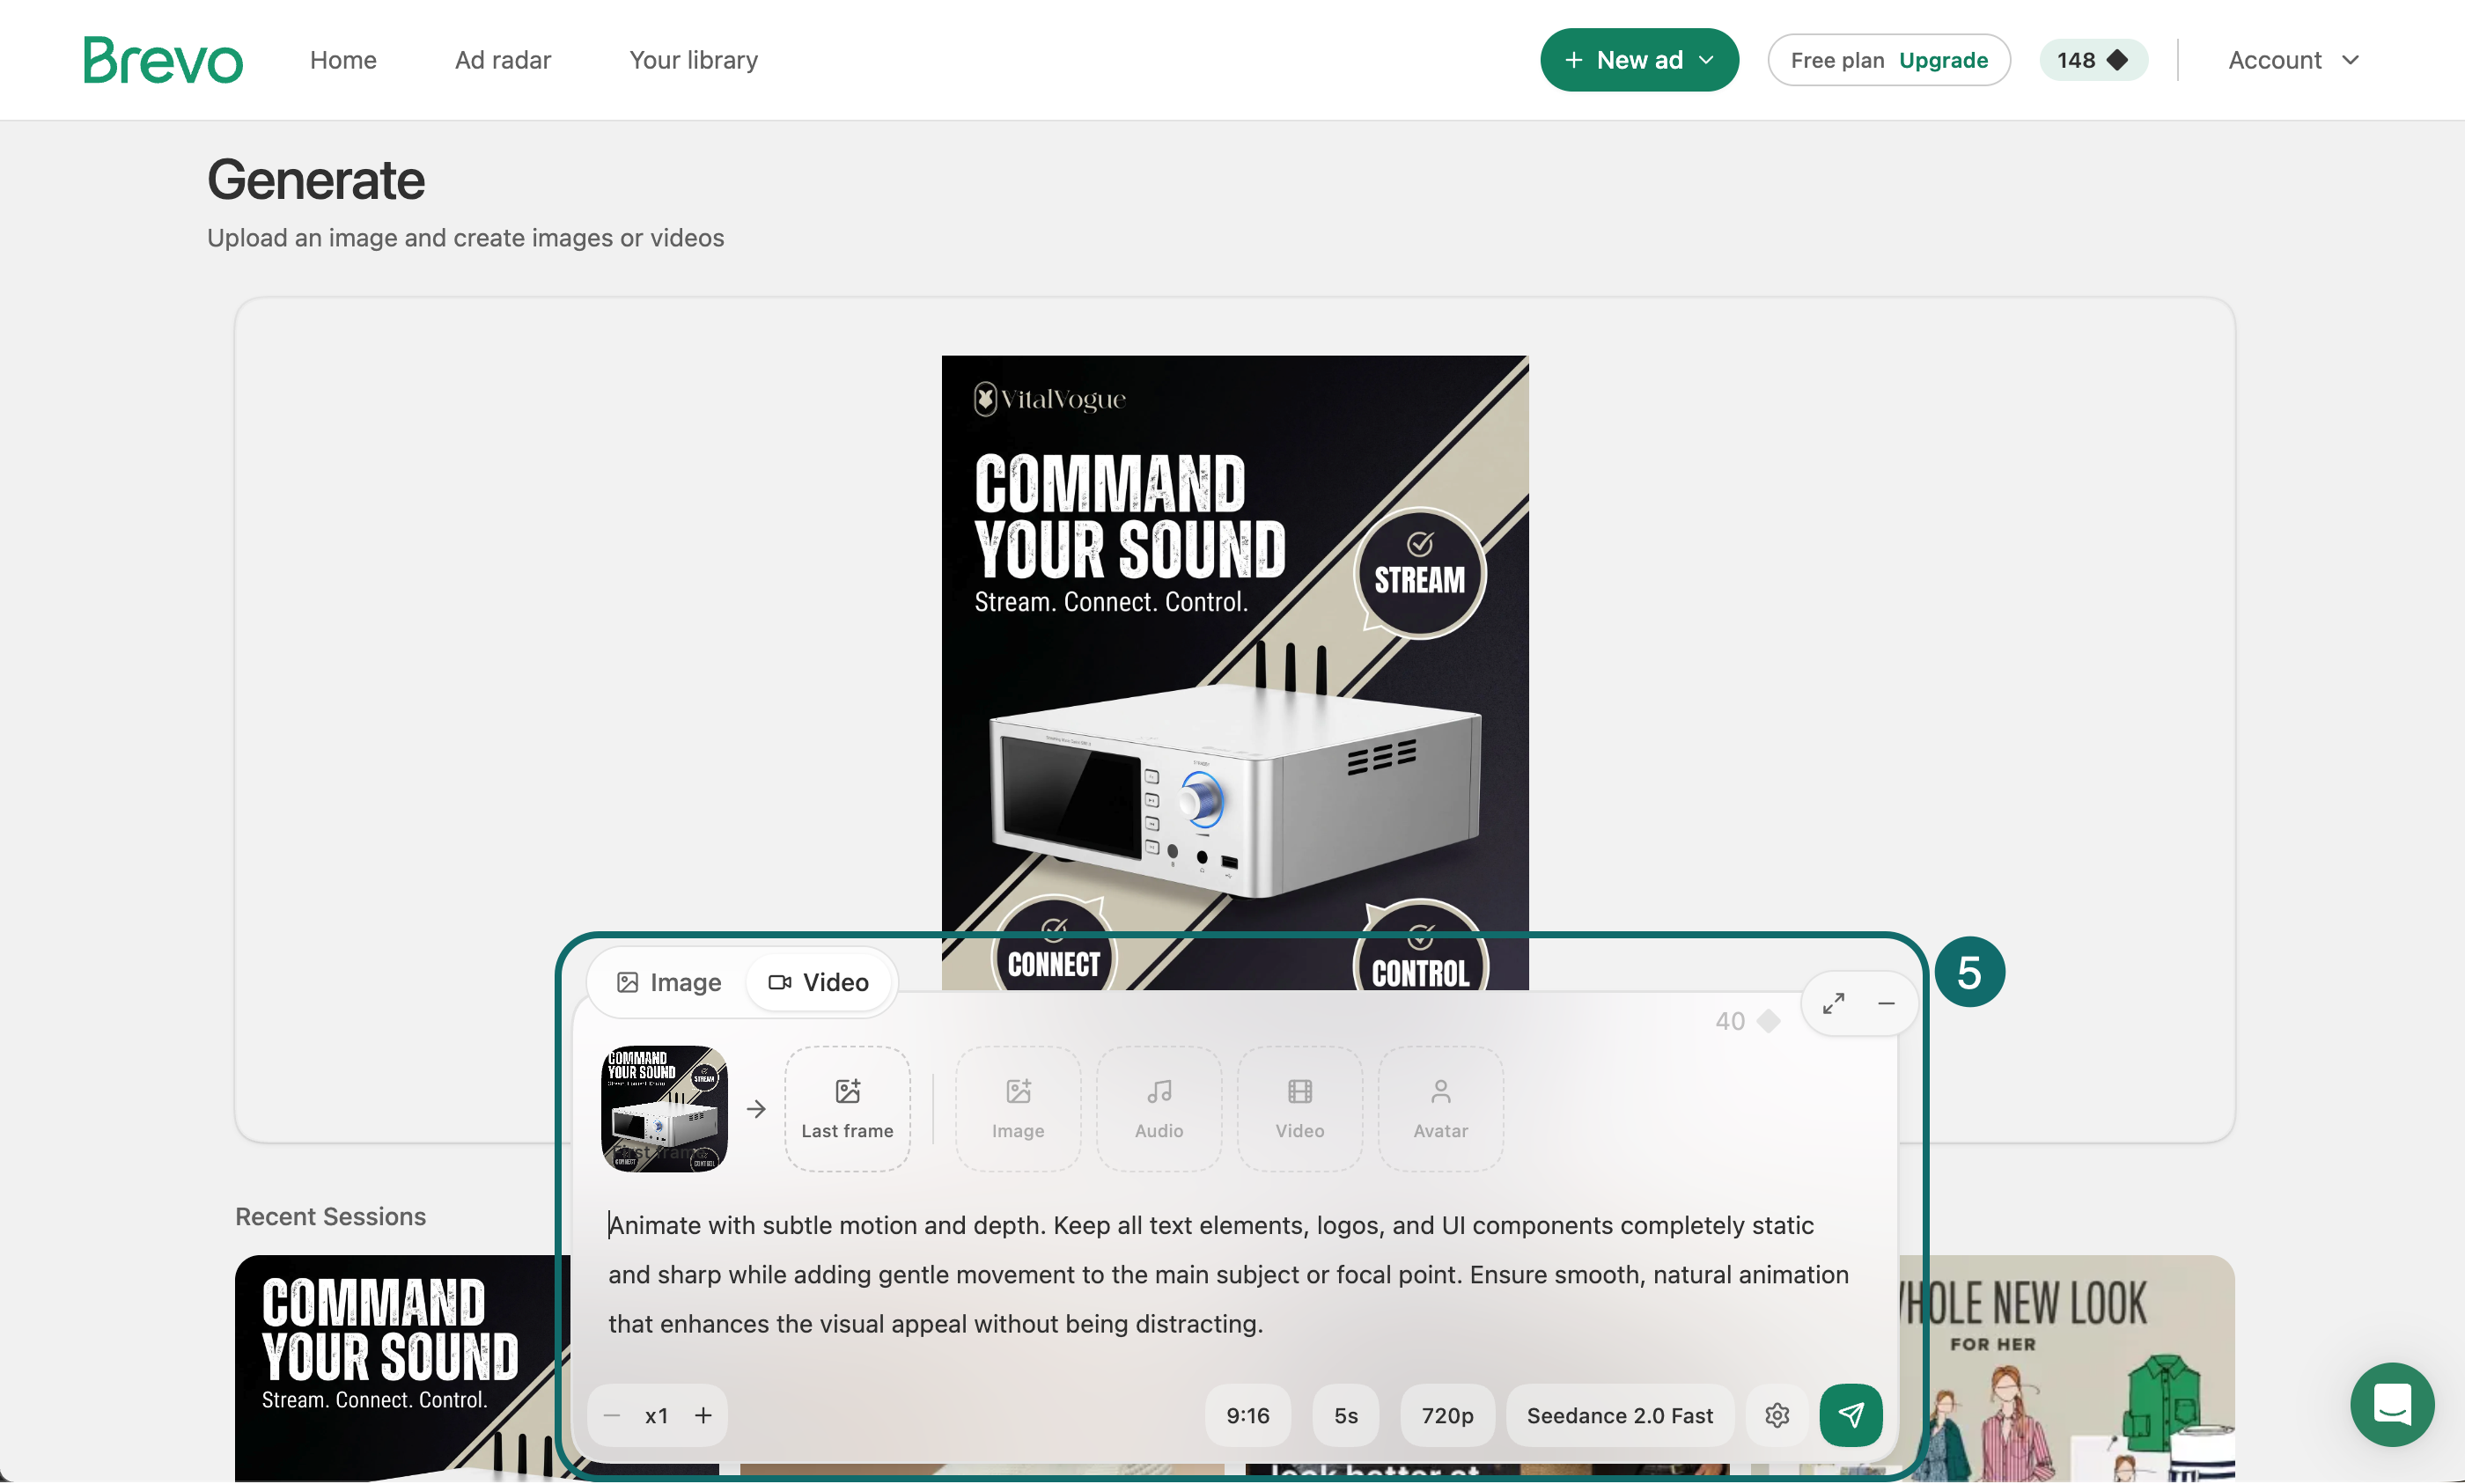Open the chat support bubble
This screenshot has width=2465, height=1484.
pyautogui.click(x=2392, y=1404)
